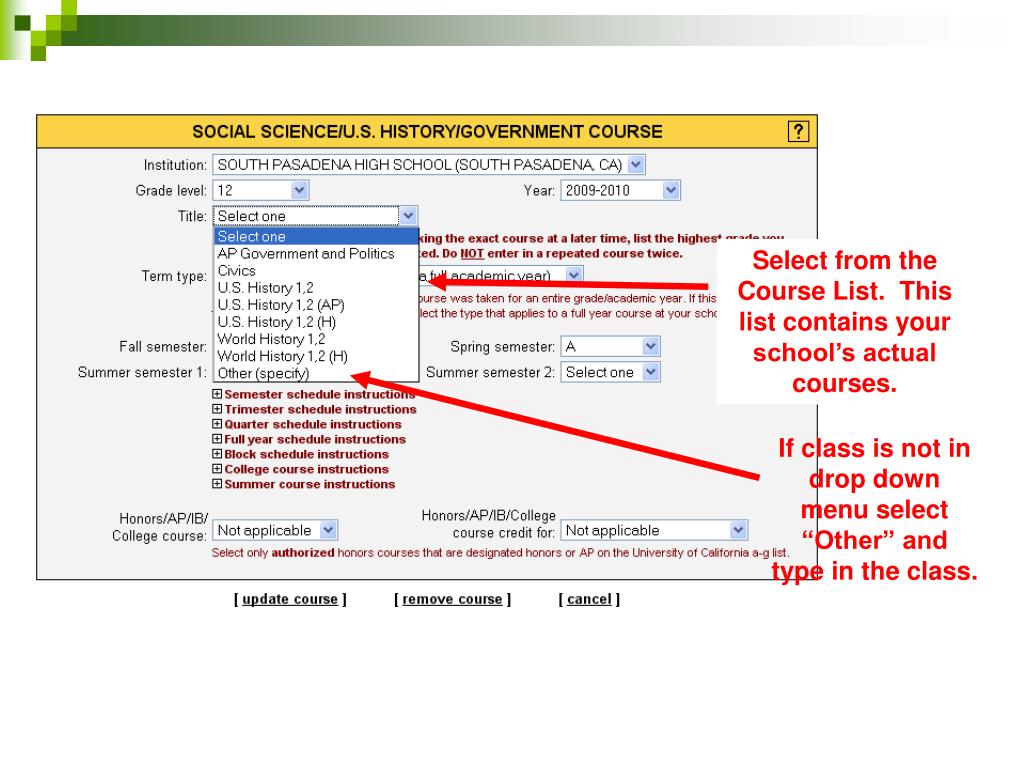Choose 'Select one' in the Title list
1024x768 pixels.
pyautogui.click(x=316, y=236)
